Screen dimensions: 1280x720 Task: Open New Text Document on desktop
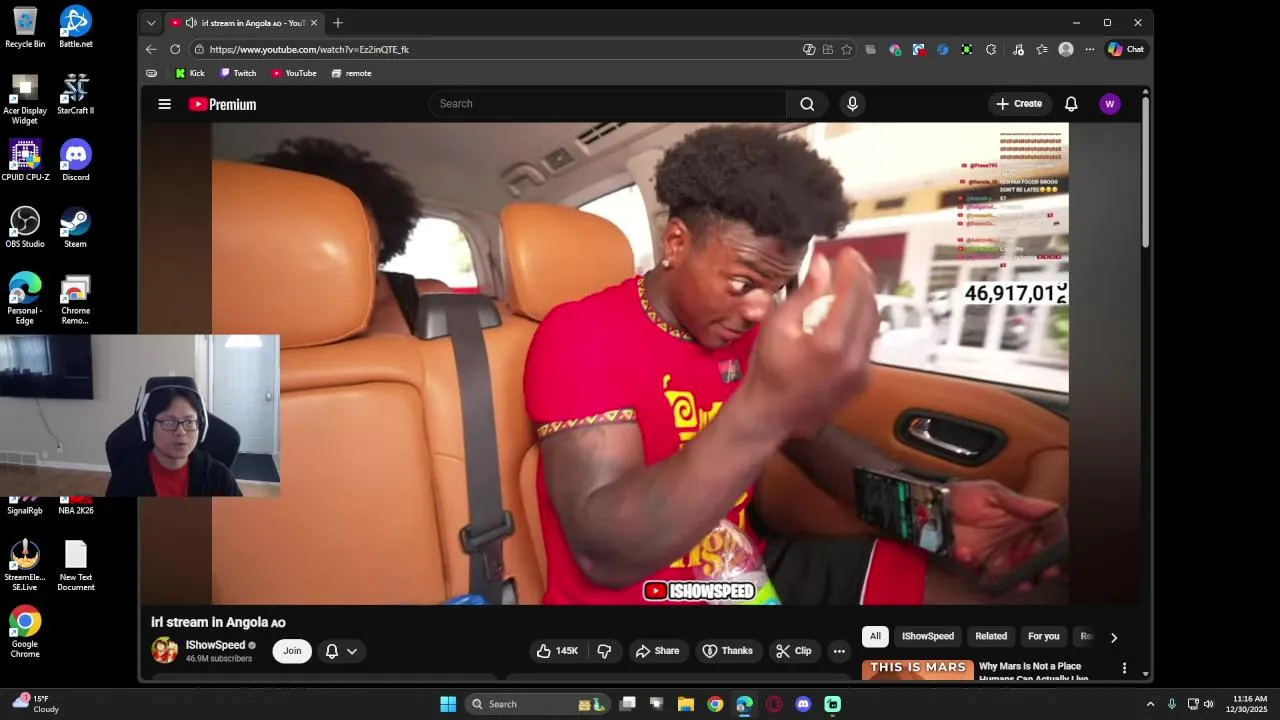coord(76,566)
